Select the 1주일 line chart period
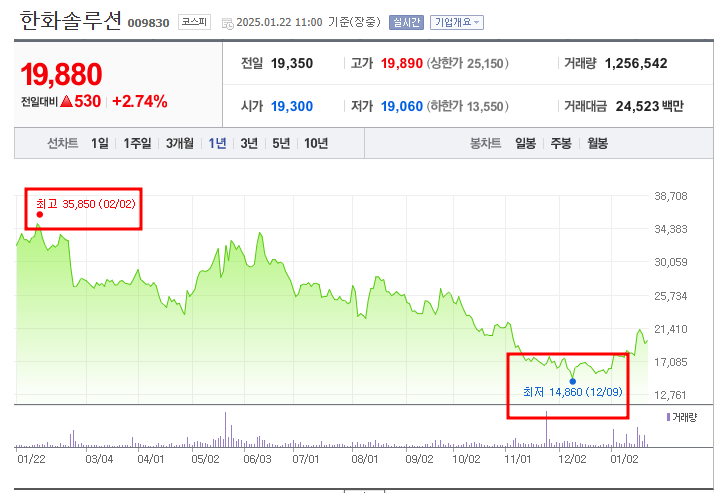Screen dimensions: 714x493 tap(138, 143)
